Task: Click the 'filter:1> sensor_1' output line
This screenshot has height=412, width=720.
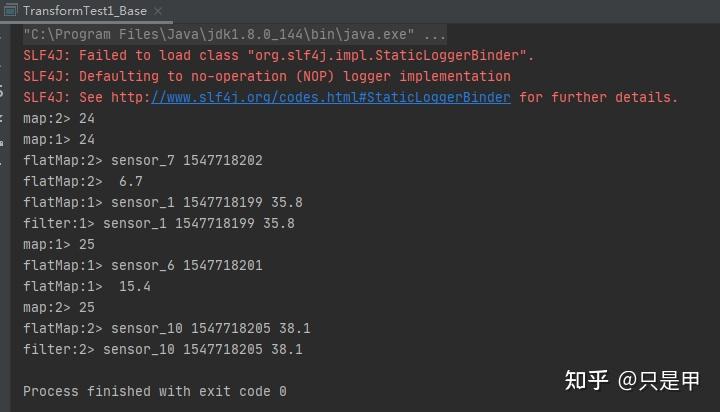Action: point(159,223)
